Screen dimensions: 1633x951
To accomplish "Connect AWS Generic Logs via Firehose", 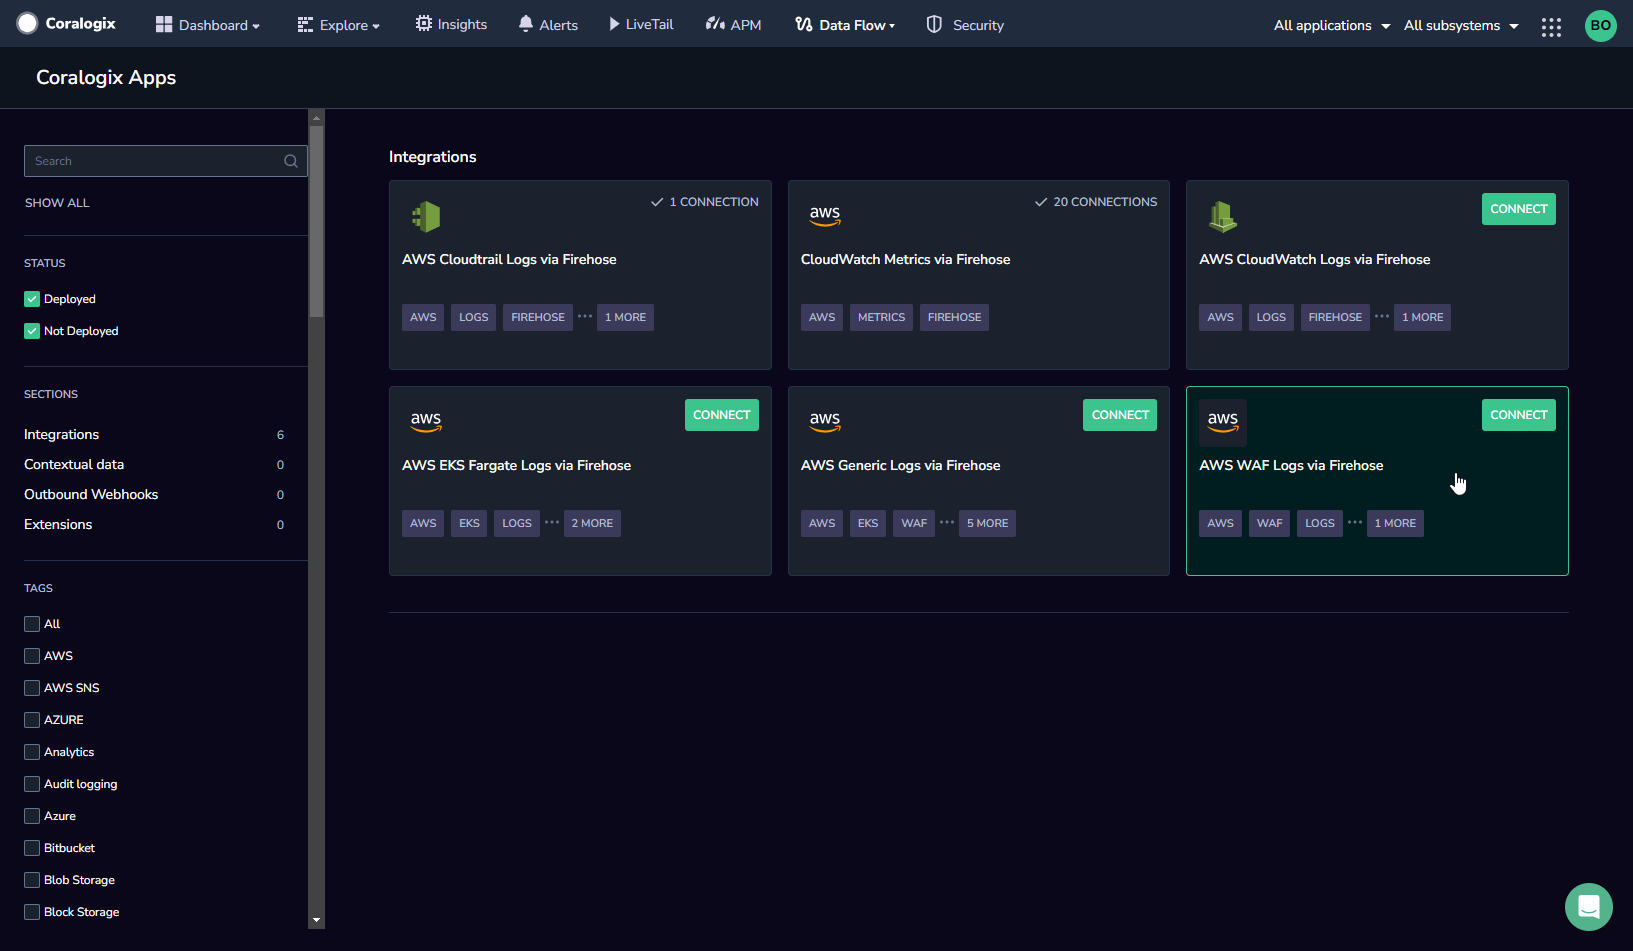I will [x=1120, y=415].
